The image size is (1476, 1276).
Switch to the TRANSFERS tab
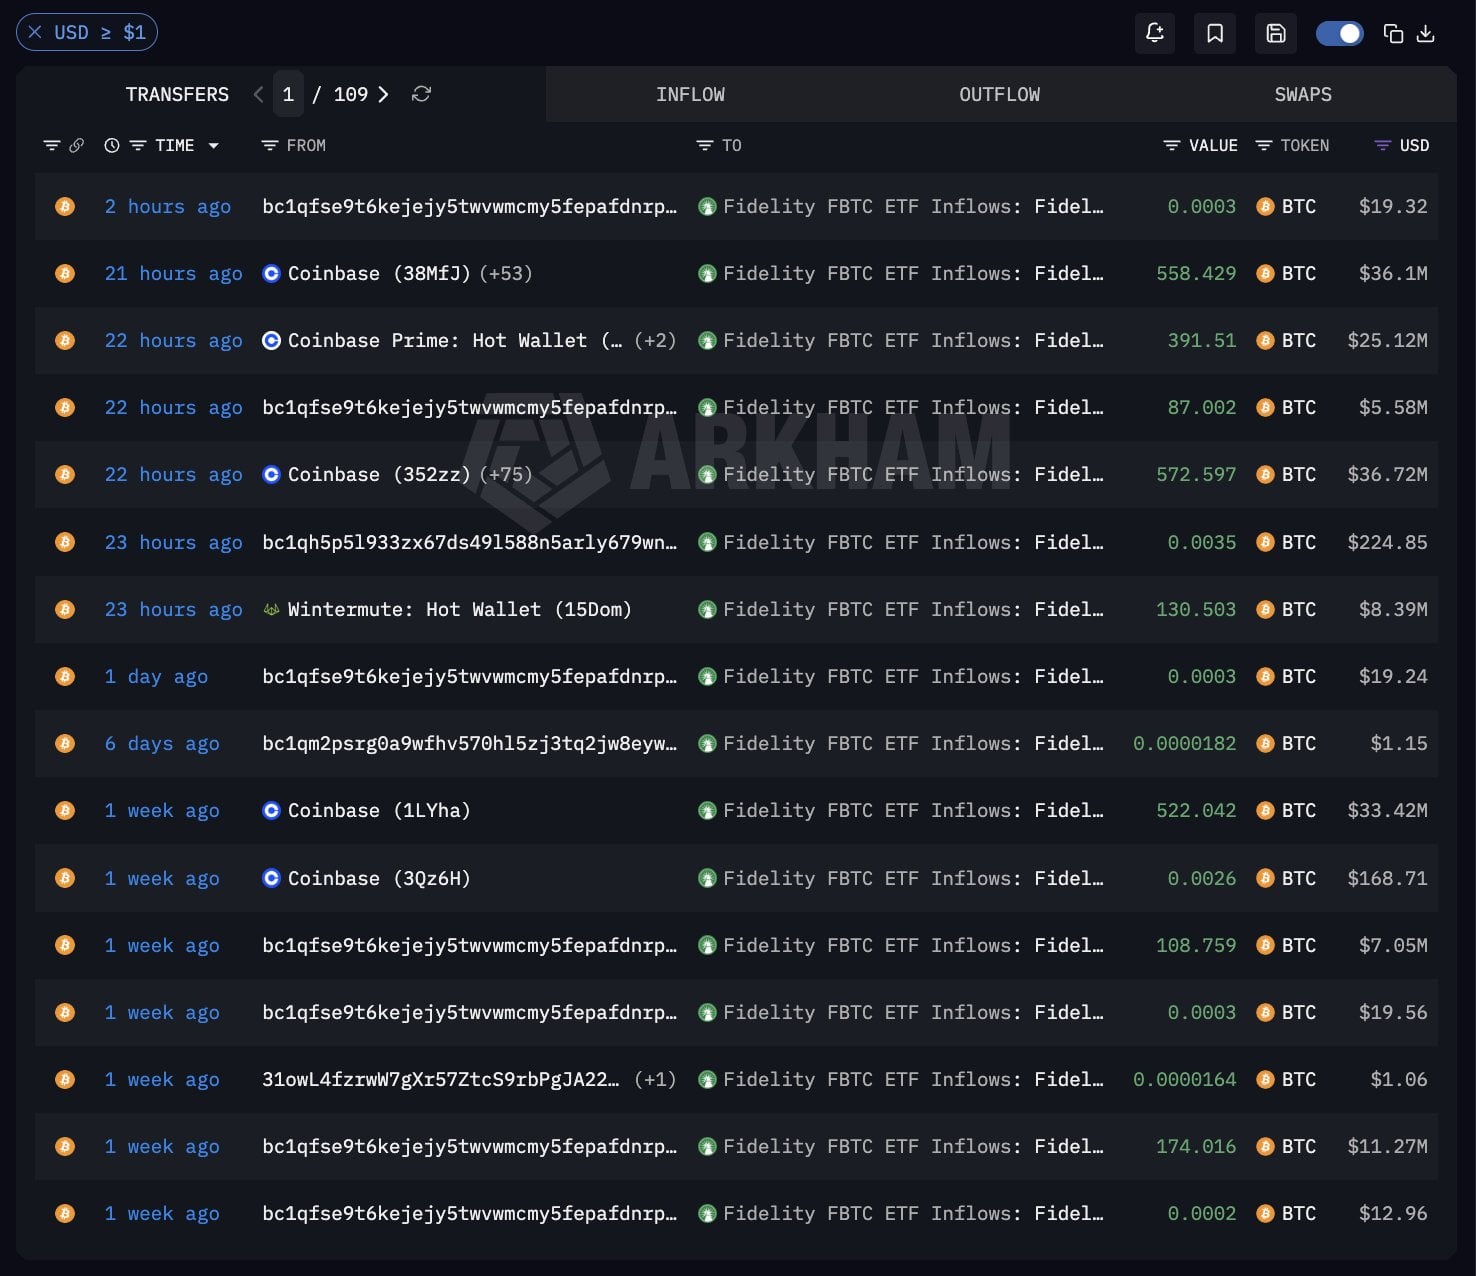(x=177, y=94)
